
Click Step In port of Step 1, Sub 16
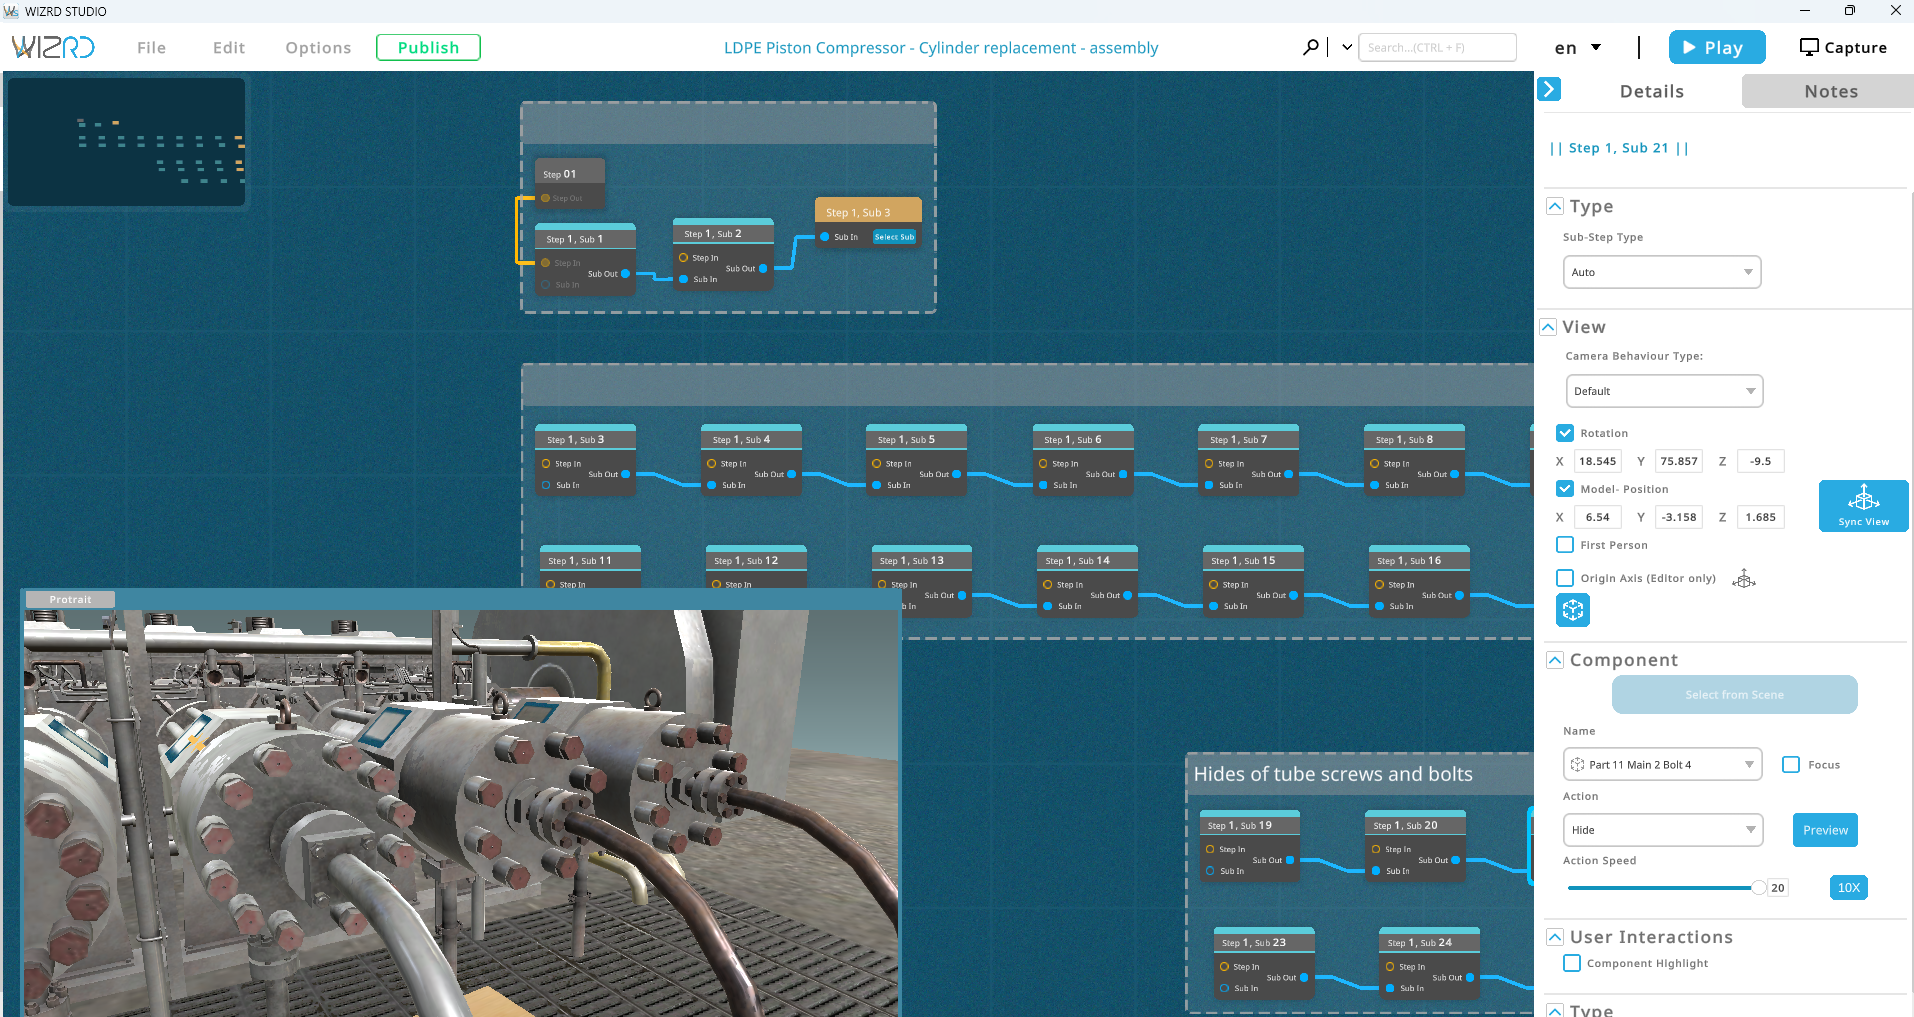pos(1379,585)
